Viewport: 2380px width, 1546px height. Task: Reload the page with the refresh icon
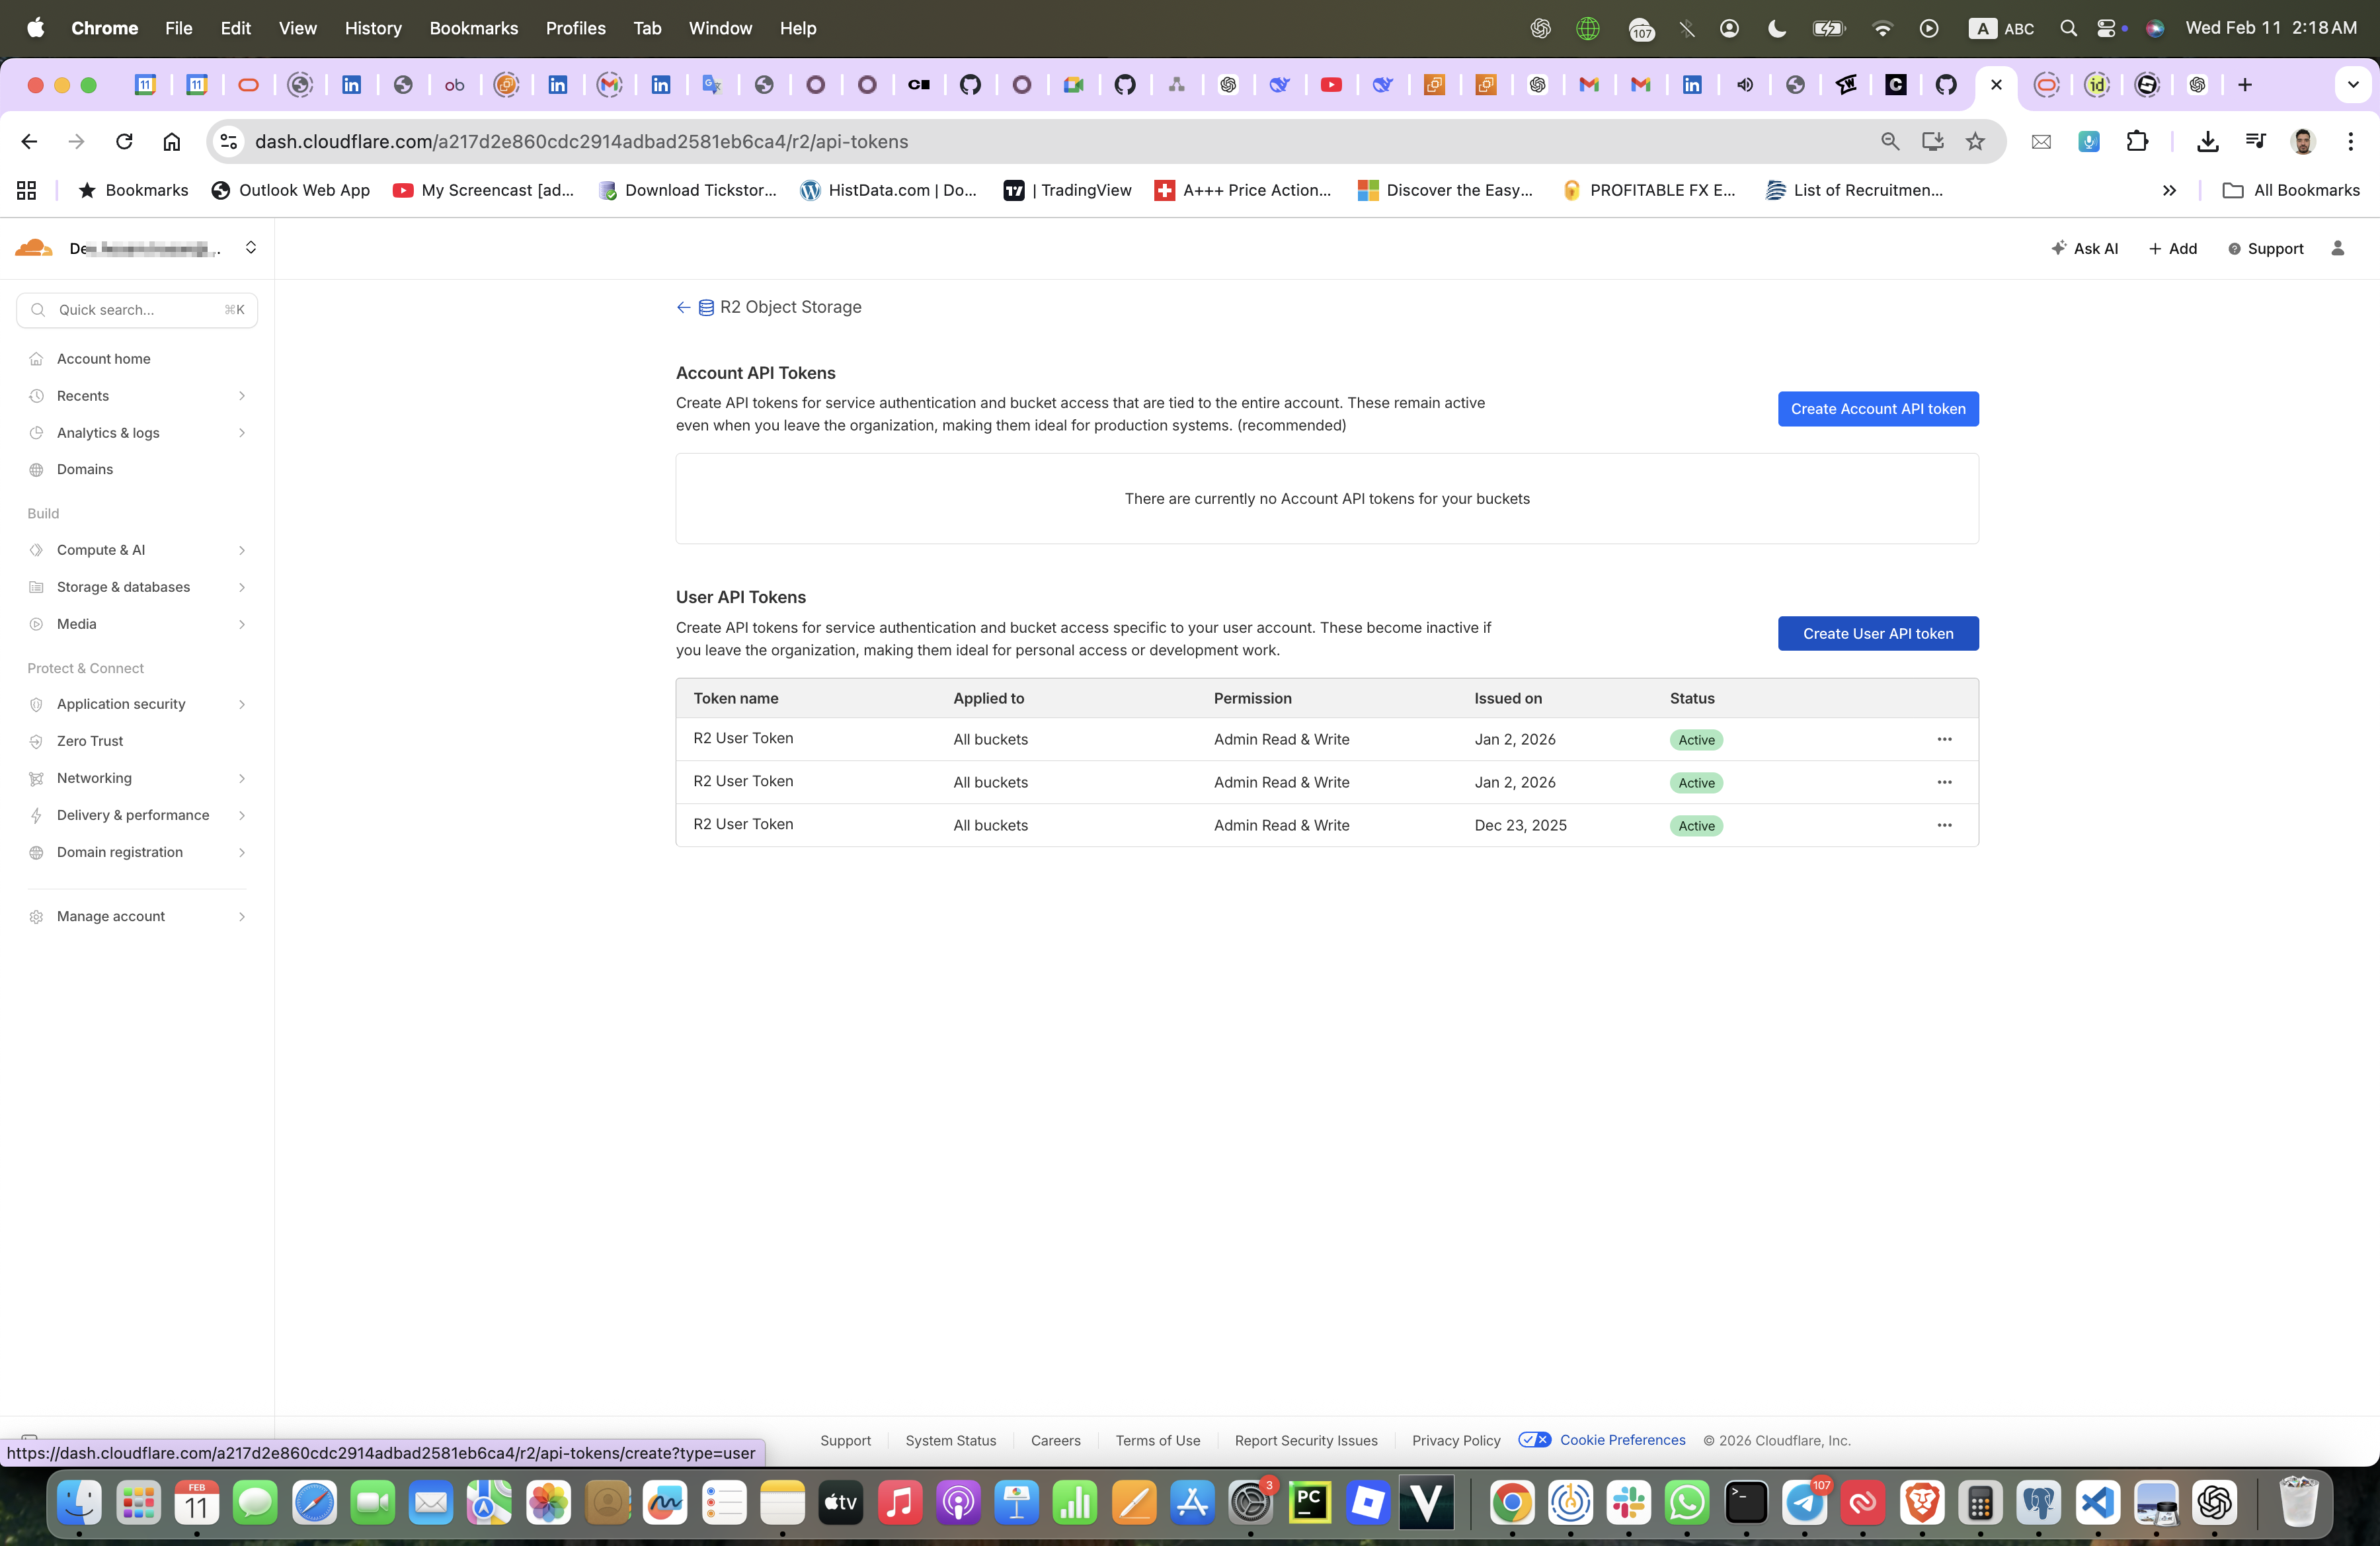click(x=124, y=142)
